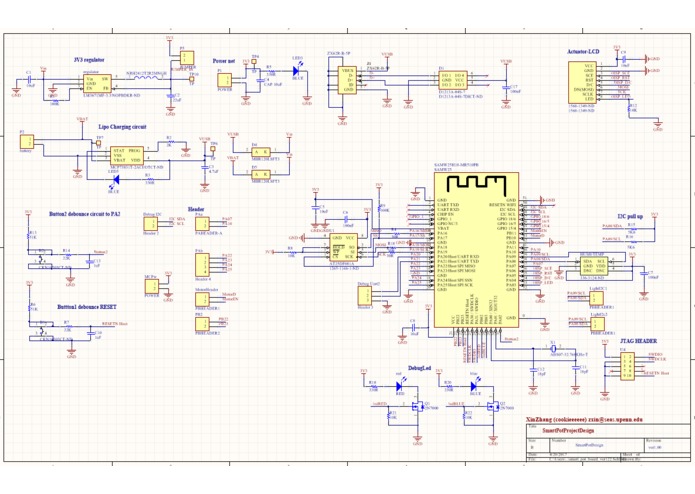Click the TP10 test point in 3V3 regulator
Image resolution: width=695 pixels, height=494 pixels.
pyautogui.click(x=191, y=79)
